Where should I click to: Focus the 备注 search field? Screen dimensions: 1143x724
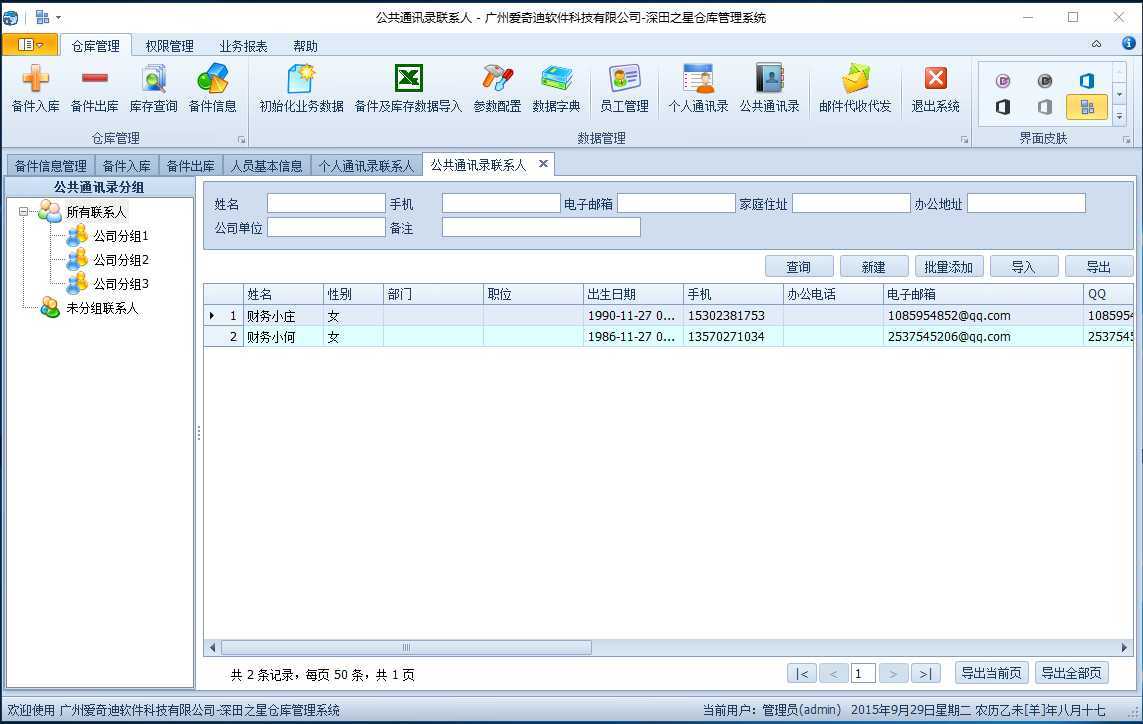pos(541,227)
